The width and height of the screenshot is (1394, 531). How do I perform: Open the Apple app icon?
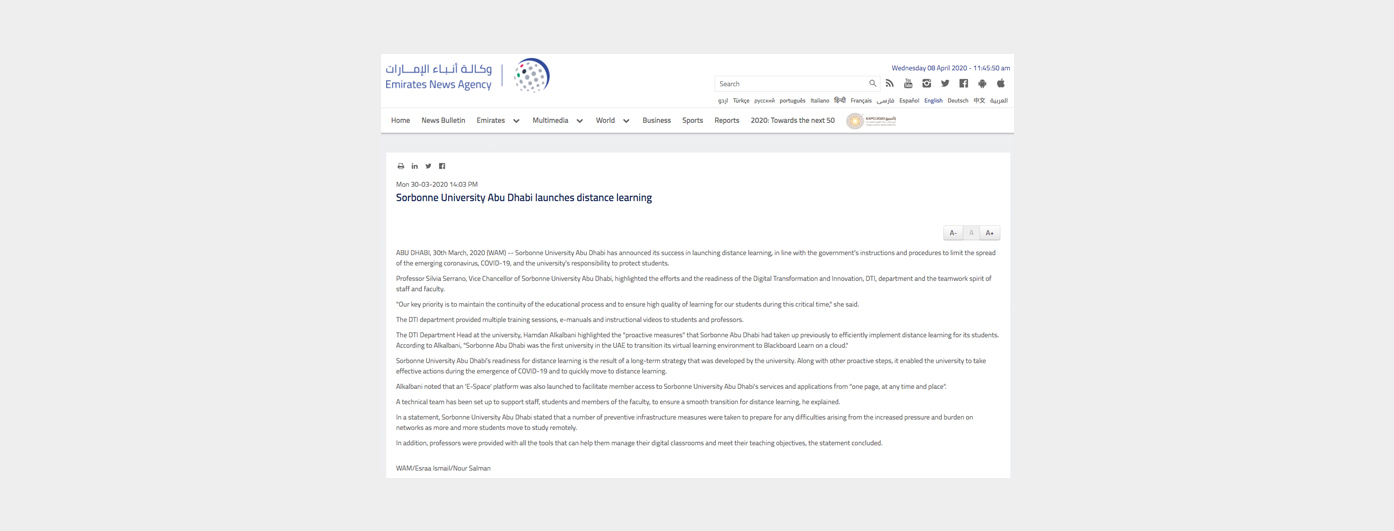(x=1000, y=83)
